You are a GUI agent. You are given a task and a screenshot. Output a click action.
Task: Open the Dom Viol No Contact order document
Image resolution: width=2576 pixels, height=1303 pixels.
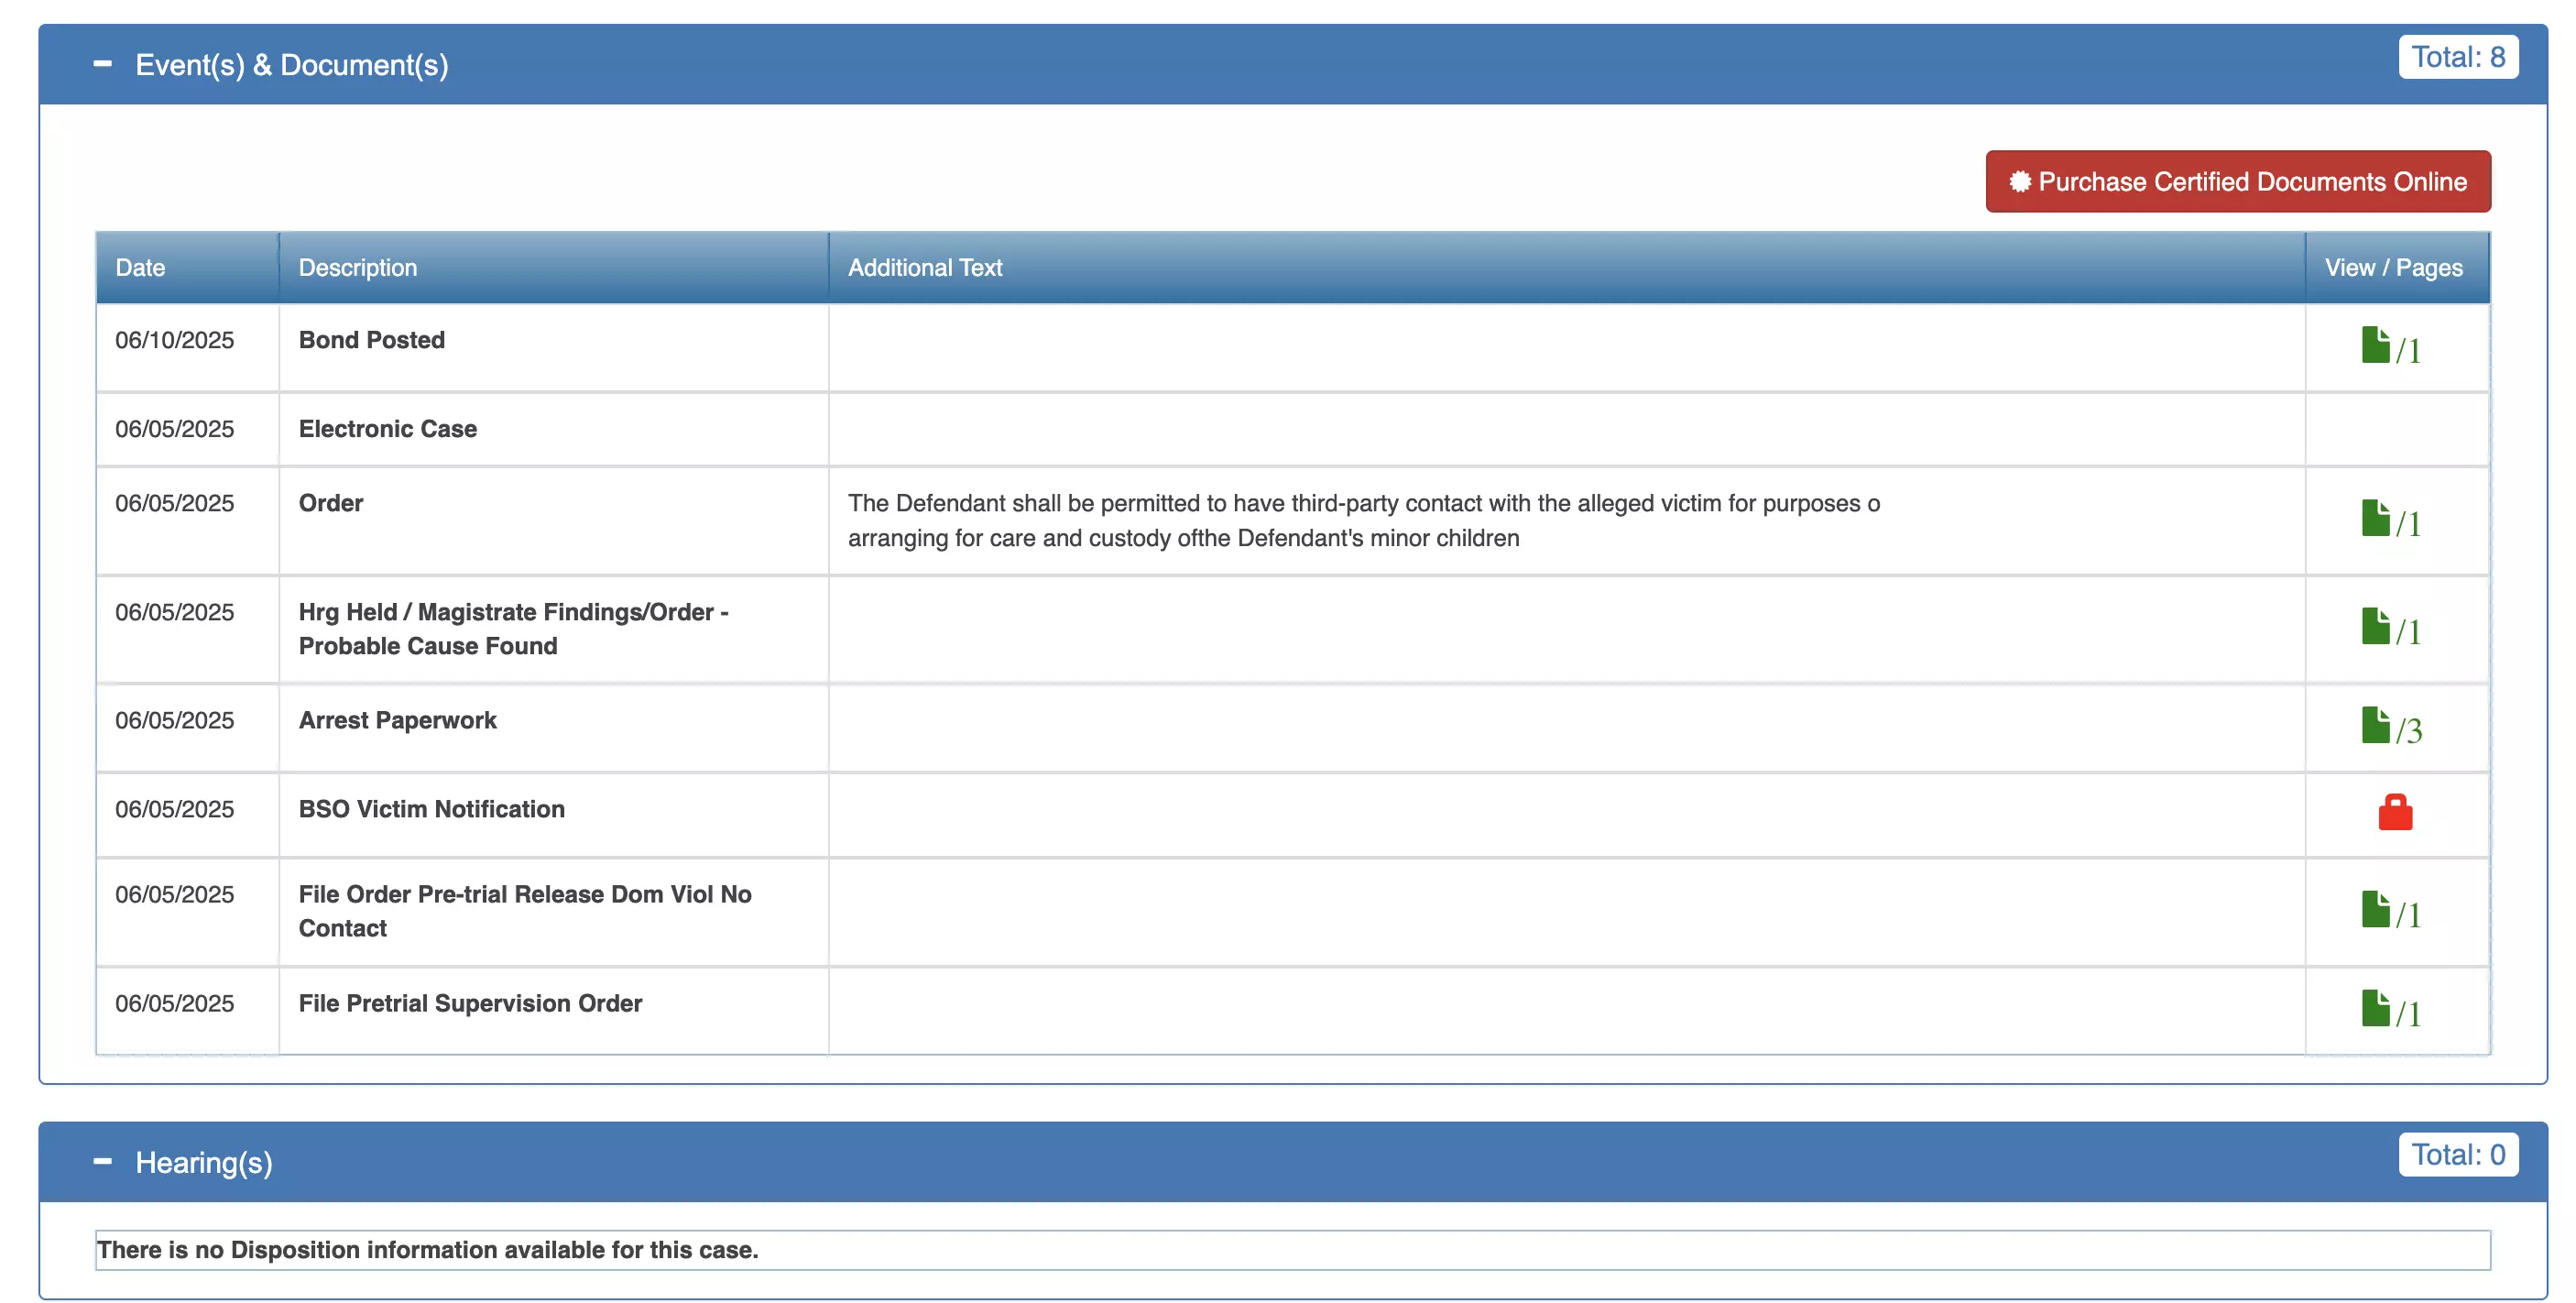2375,910
